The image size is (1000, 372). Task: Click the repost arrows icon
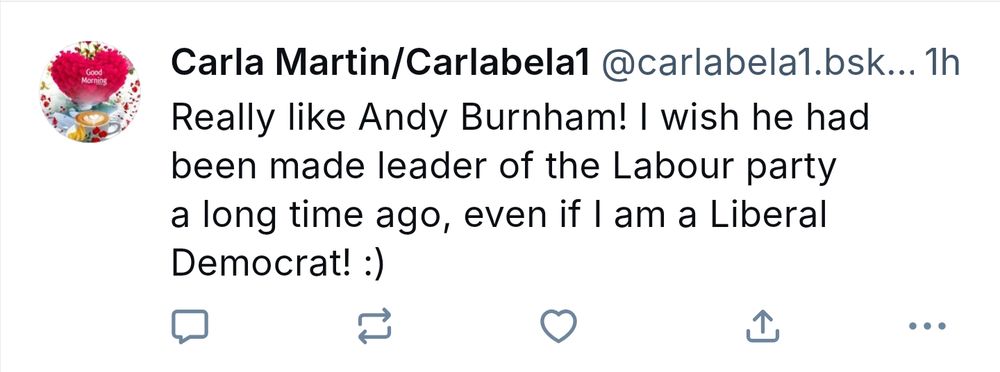[374, 327]
